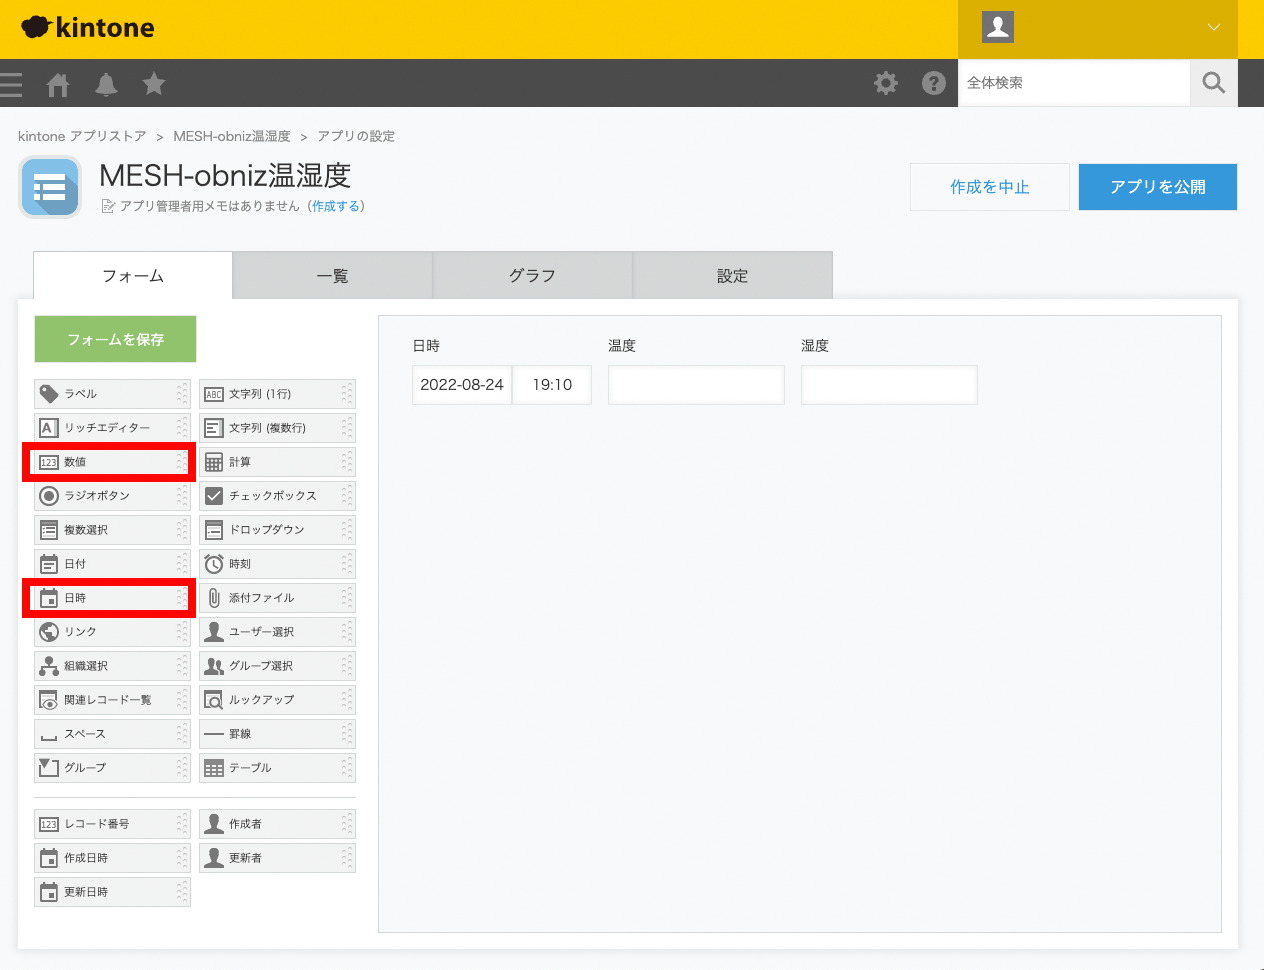This screenshot has width=1264, height=970.
Task: Click kintone アプリストア breadcrumb link
Action: [82, 136]
